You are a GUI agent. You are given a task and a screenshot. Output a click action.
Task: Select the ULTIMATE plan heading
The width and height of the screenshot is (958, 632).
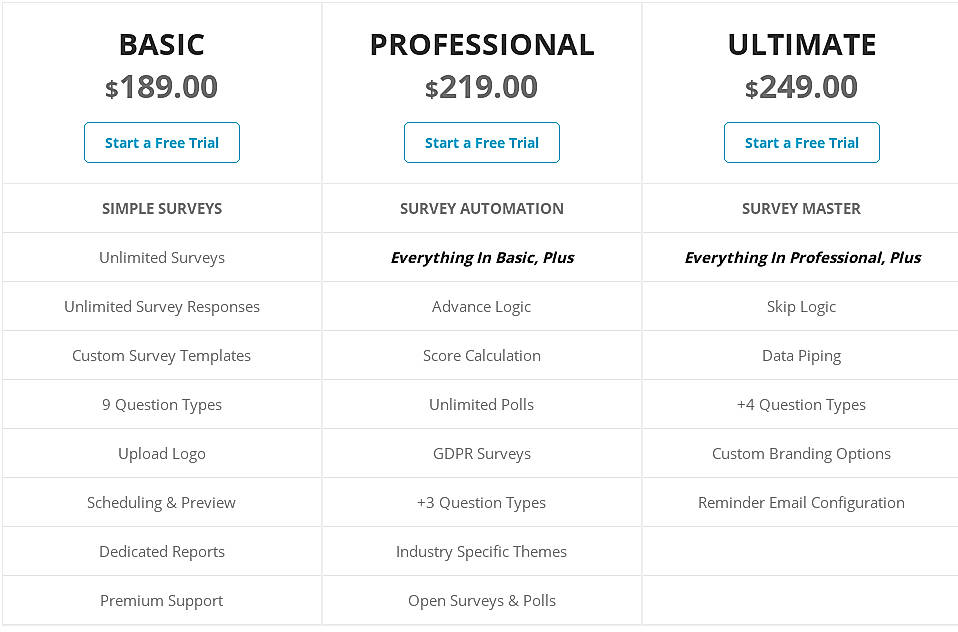pos(801,44)
